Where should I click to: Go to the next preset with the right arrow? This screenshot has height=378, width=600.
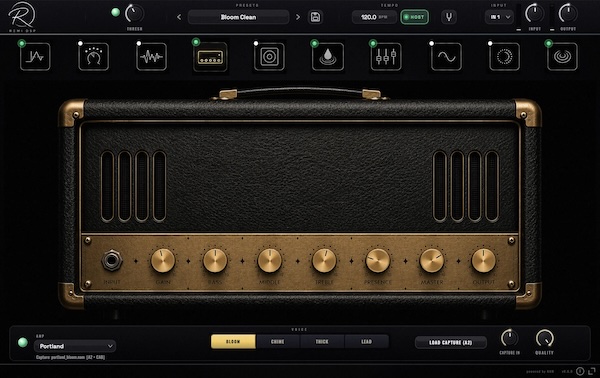(298, 17)
